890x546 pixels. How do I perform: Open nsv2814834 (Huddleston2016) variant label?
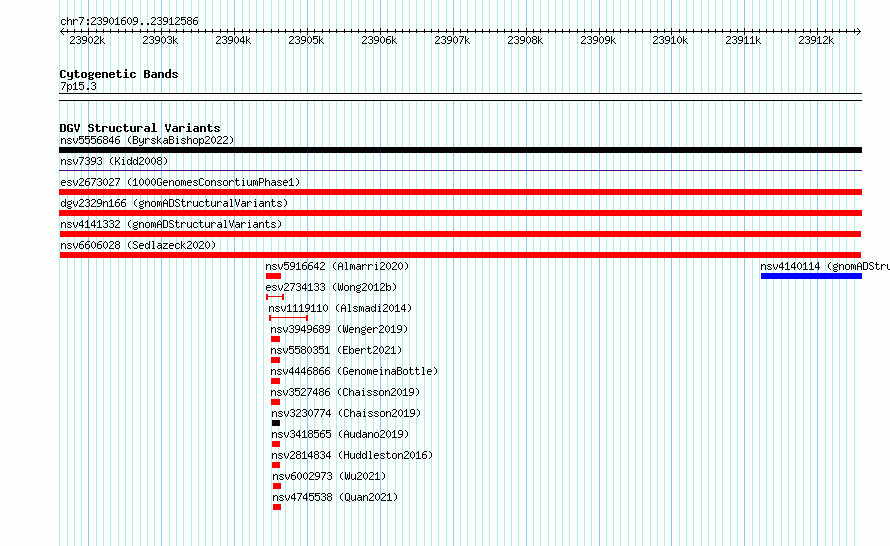click(x=352, y=455)
